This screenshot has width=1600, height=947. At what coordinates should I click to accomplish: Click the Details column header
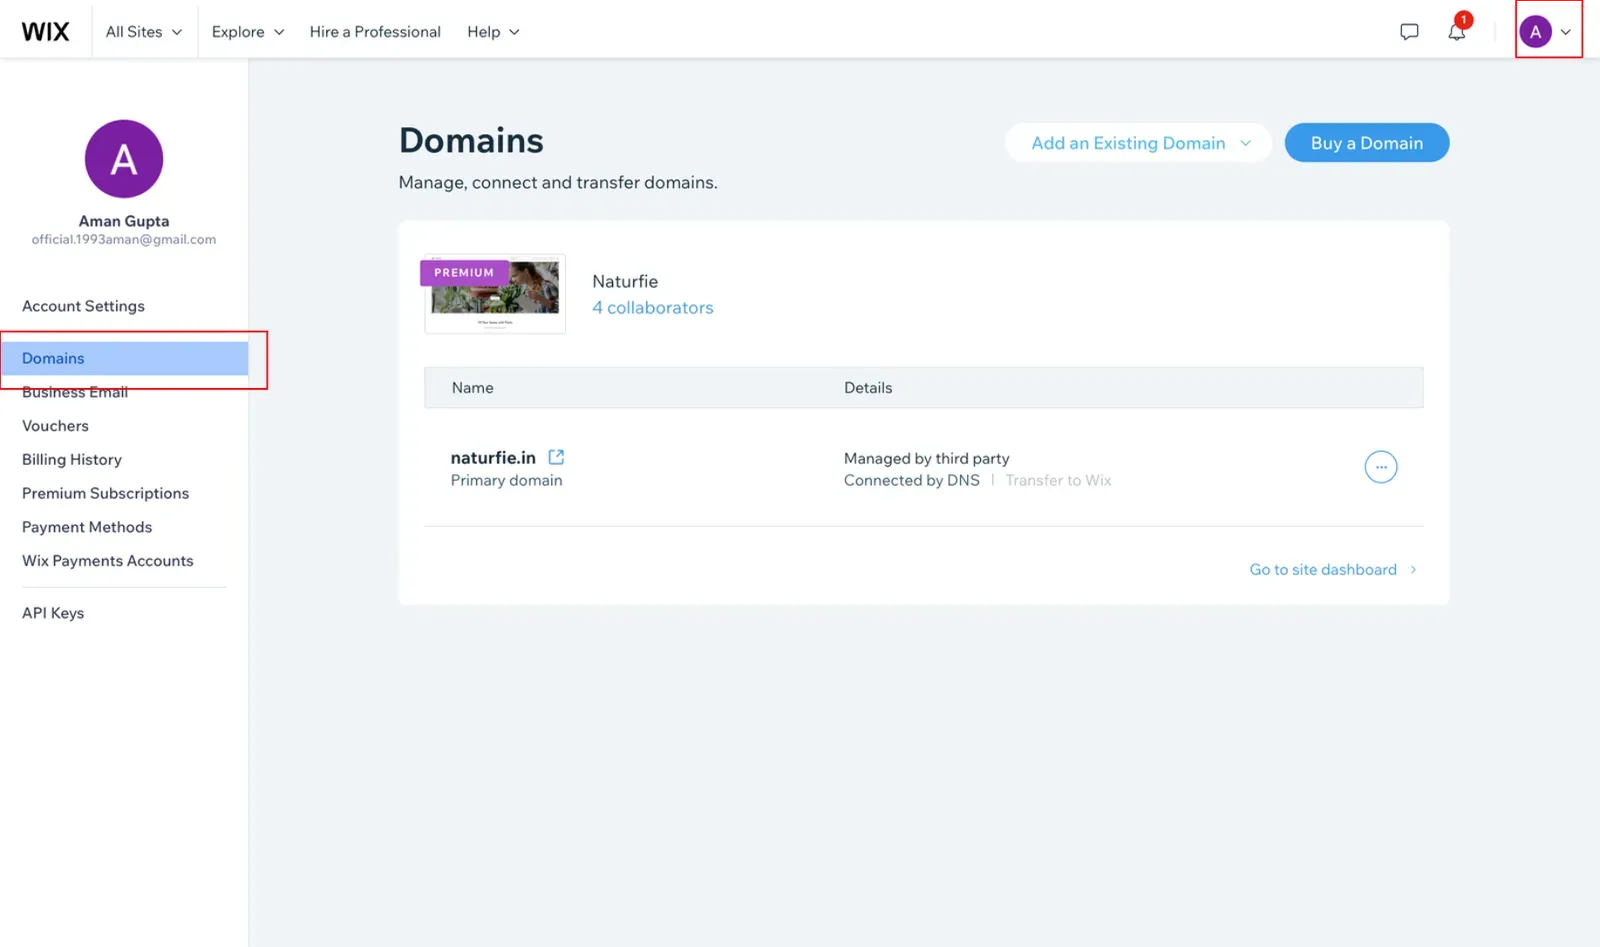coord(868,388)
